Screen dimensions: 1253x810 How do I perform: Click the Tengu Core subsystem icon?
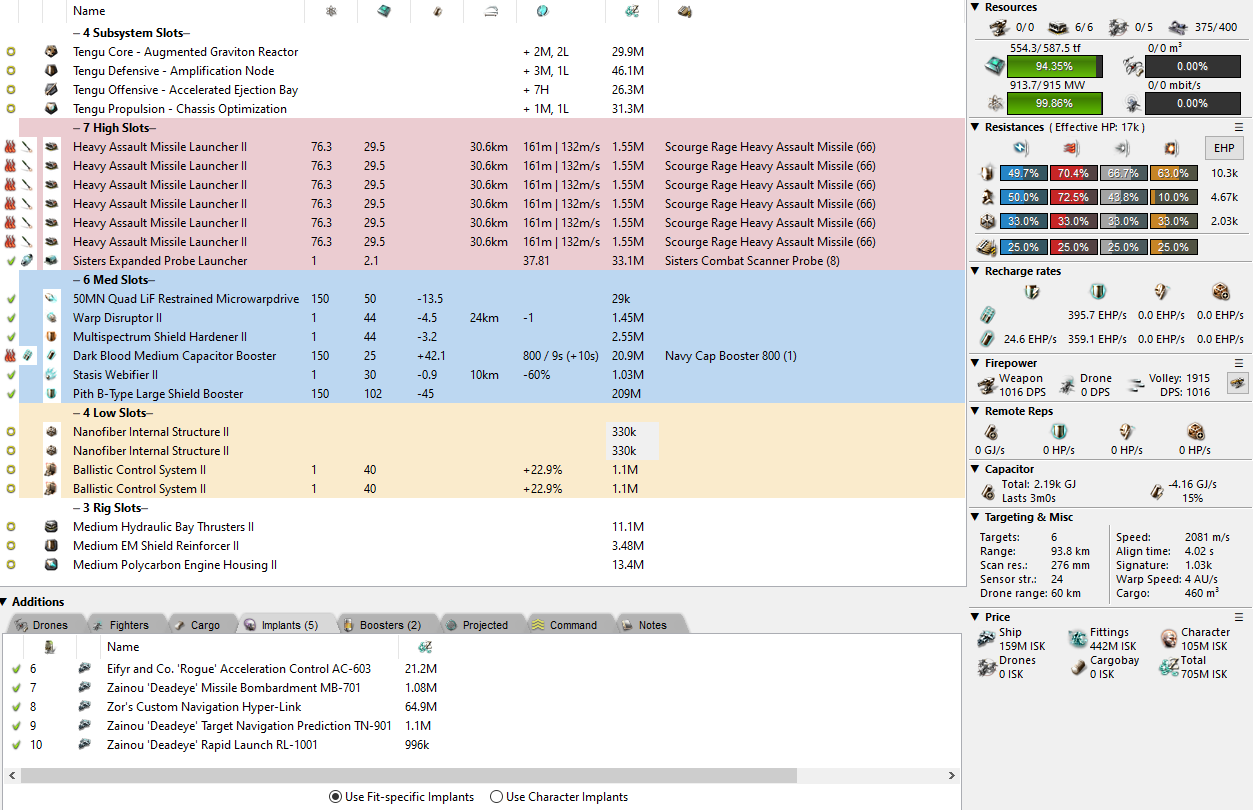(51, 52)
